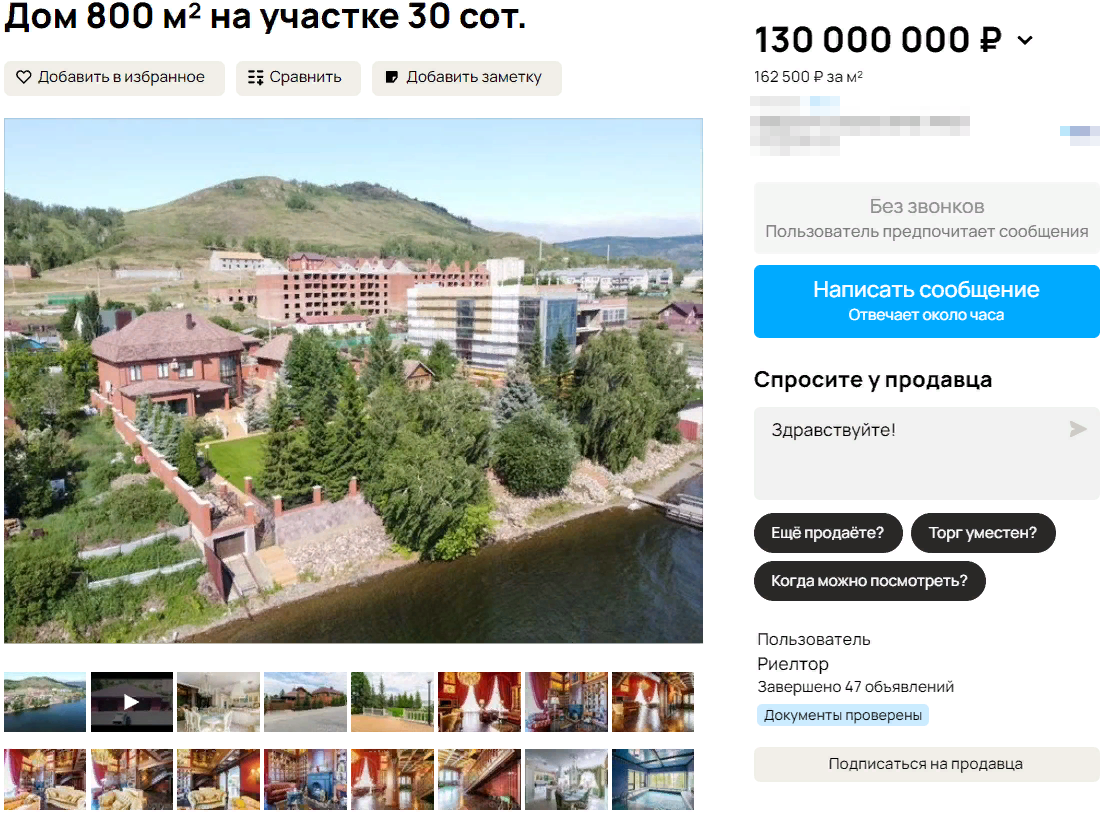Click the Документы проверены badge

point(843,715)
